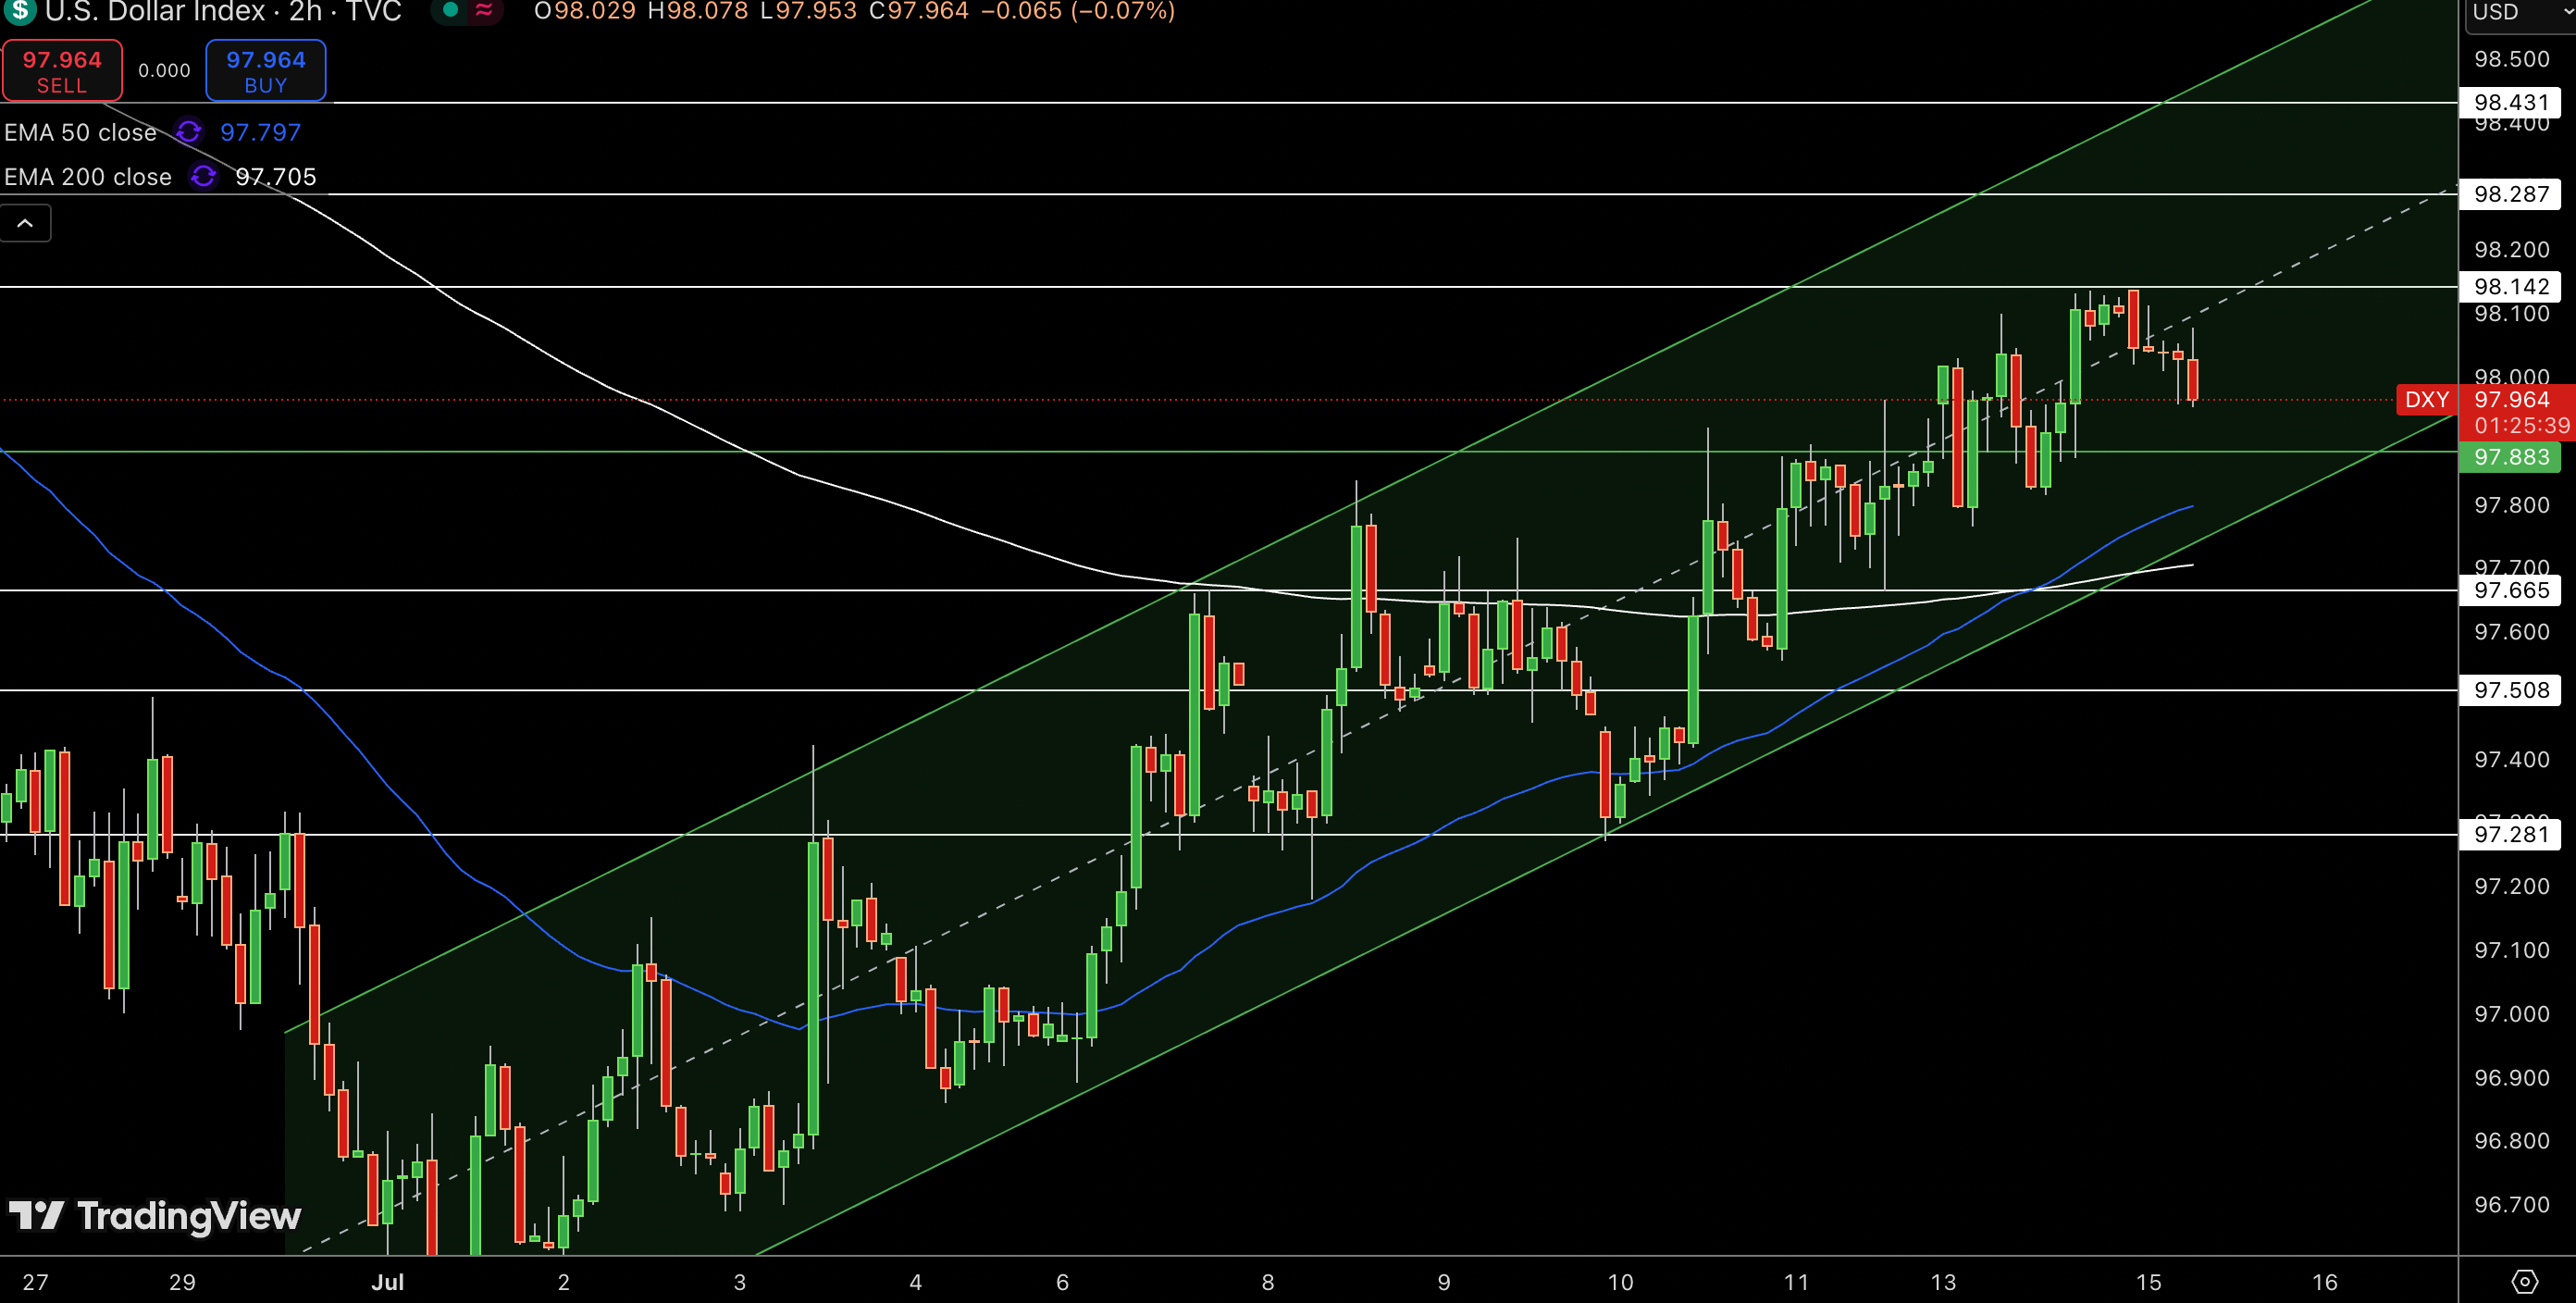The height and width of the screenshot is (1303, 2576).
Task: Click the 8 date axis label
Action: (1267, 1282)
